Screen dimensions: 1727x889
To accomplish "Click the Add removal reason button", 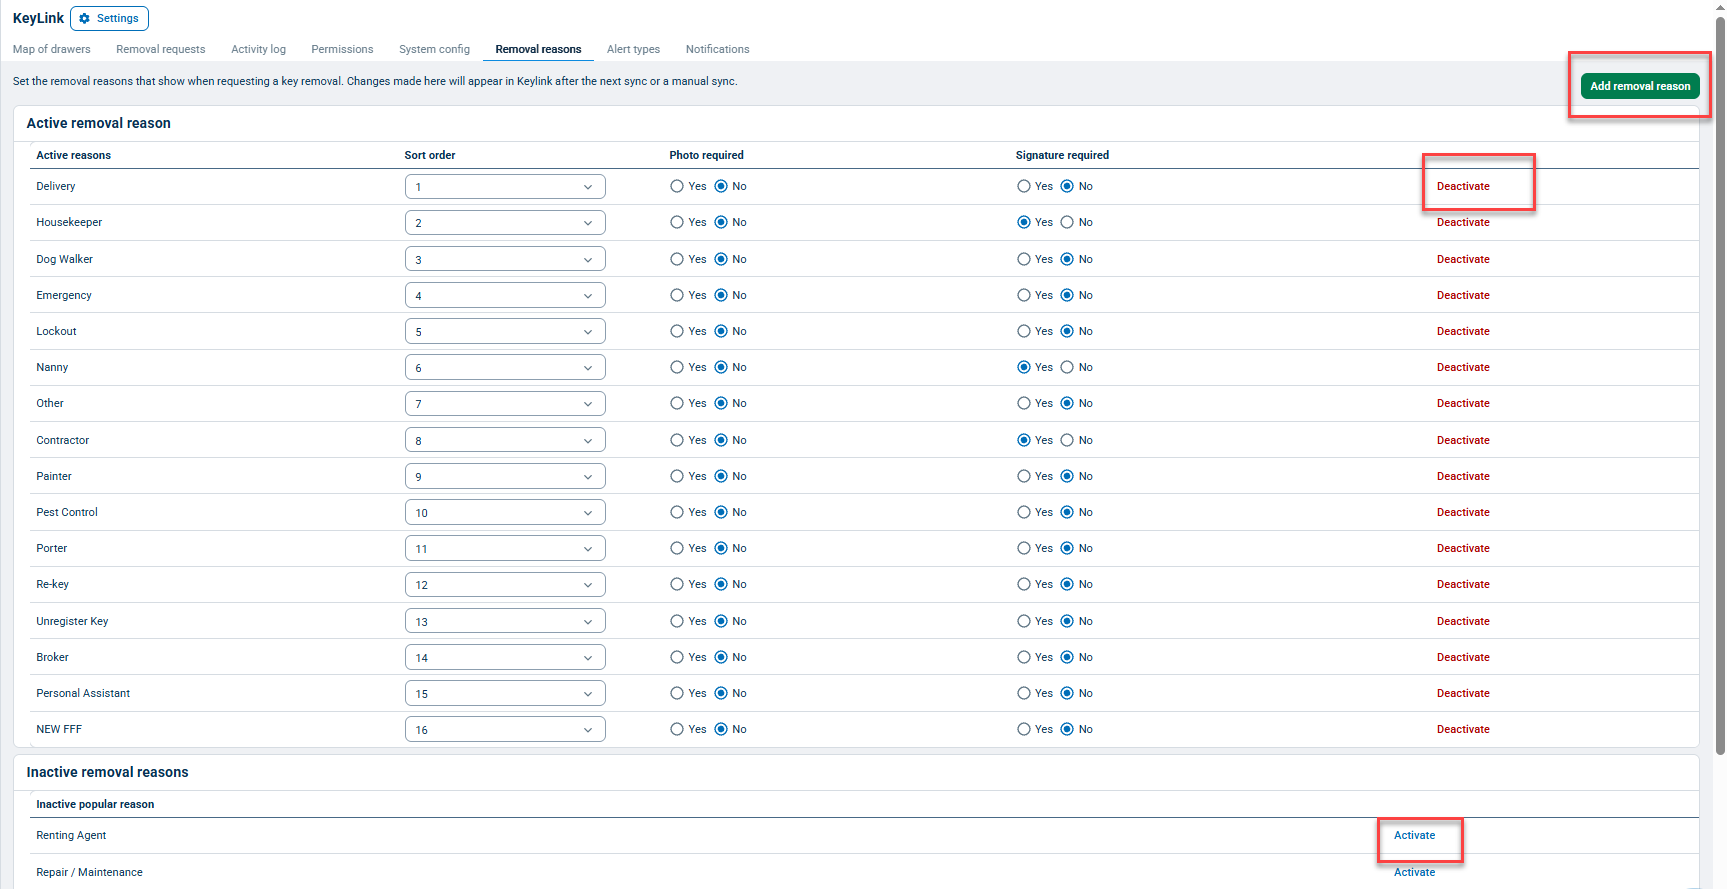I will pyautogui.click(x=1640, y=86).
